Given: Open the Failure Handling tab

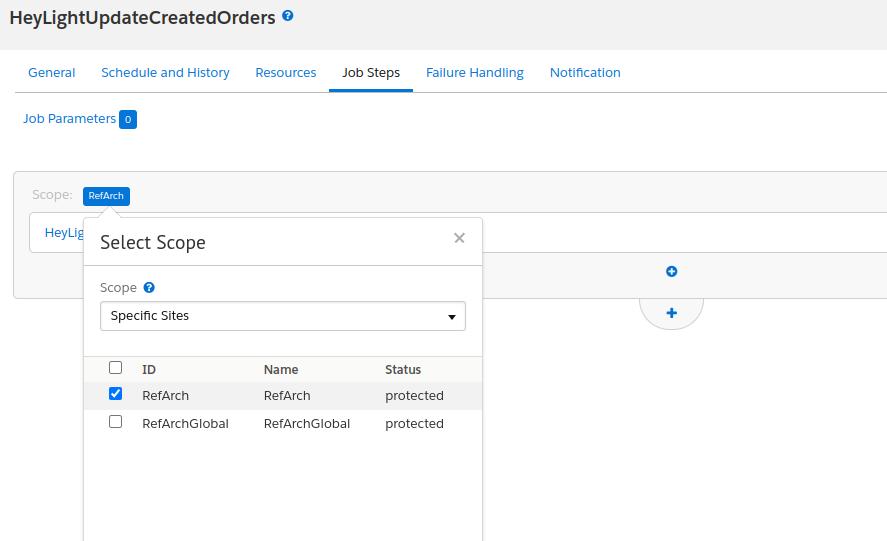Looking at the screenshot, I should point(475,72).
